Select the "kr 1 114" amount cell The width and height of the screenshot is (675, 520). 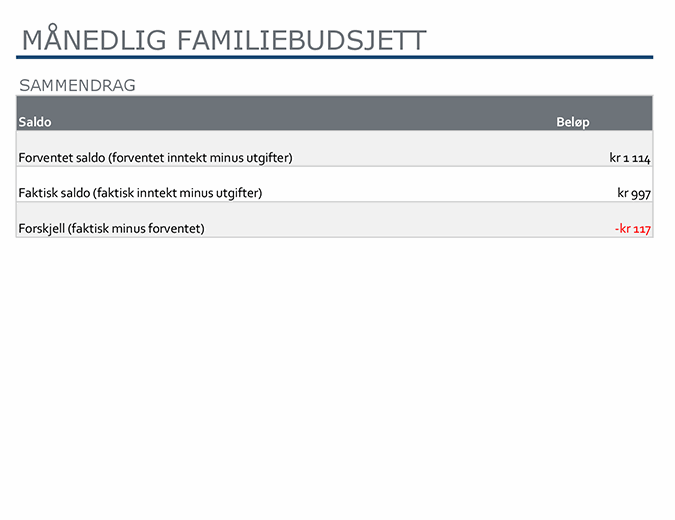click(x=630, y=158)
